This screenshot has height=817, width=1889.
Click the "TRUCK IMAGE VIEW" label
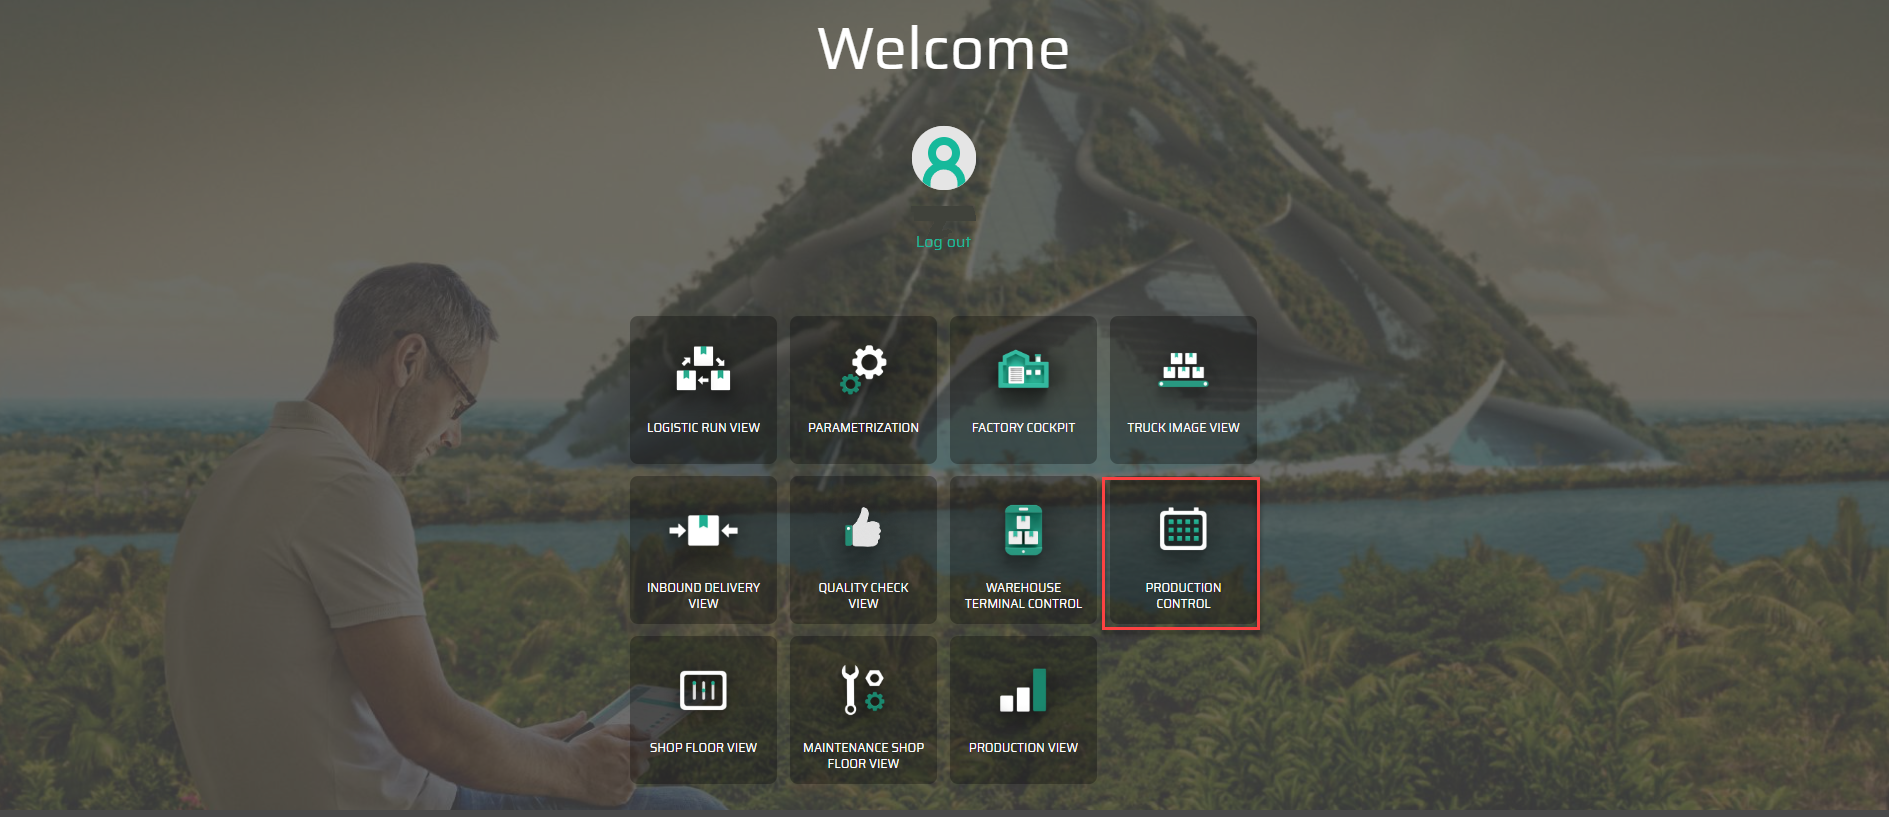tap(1183, 428)
